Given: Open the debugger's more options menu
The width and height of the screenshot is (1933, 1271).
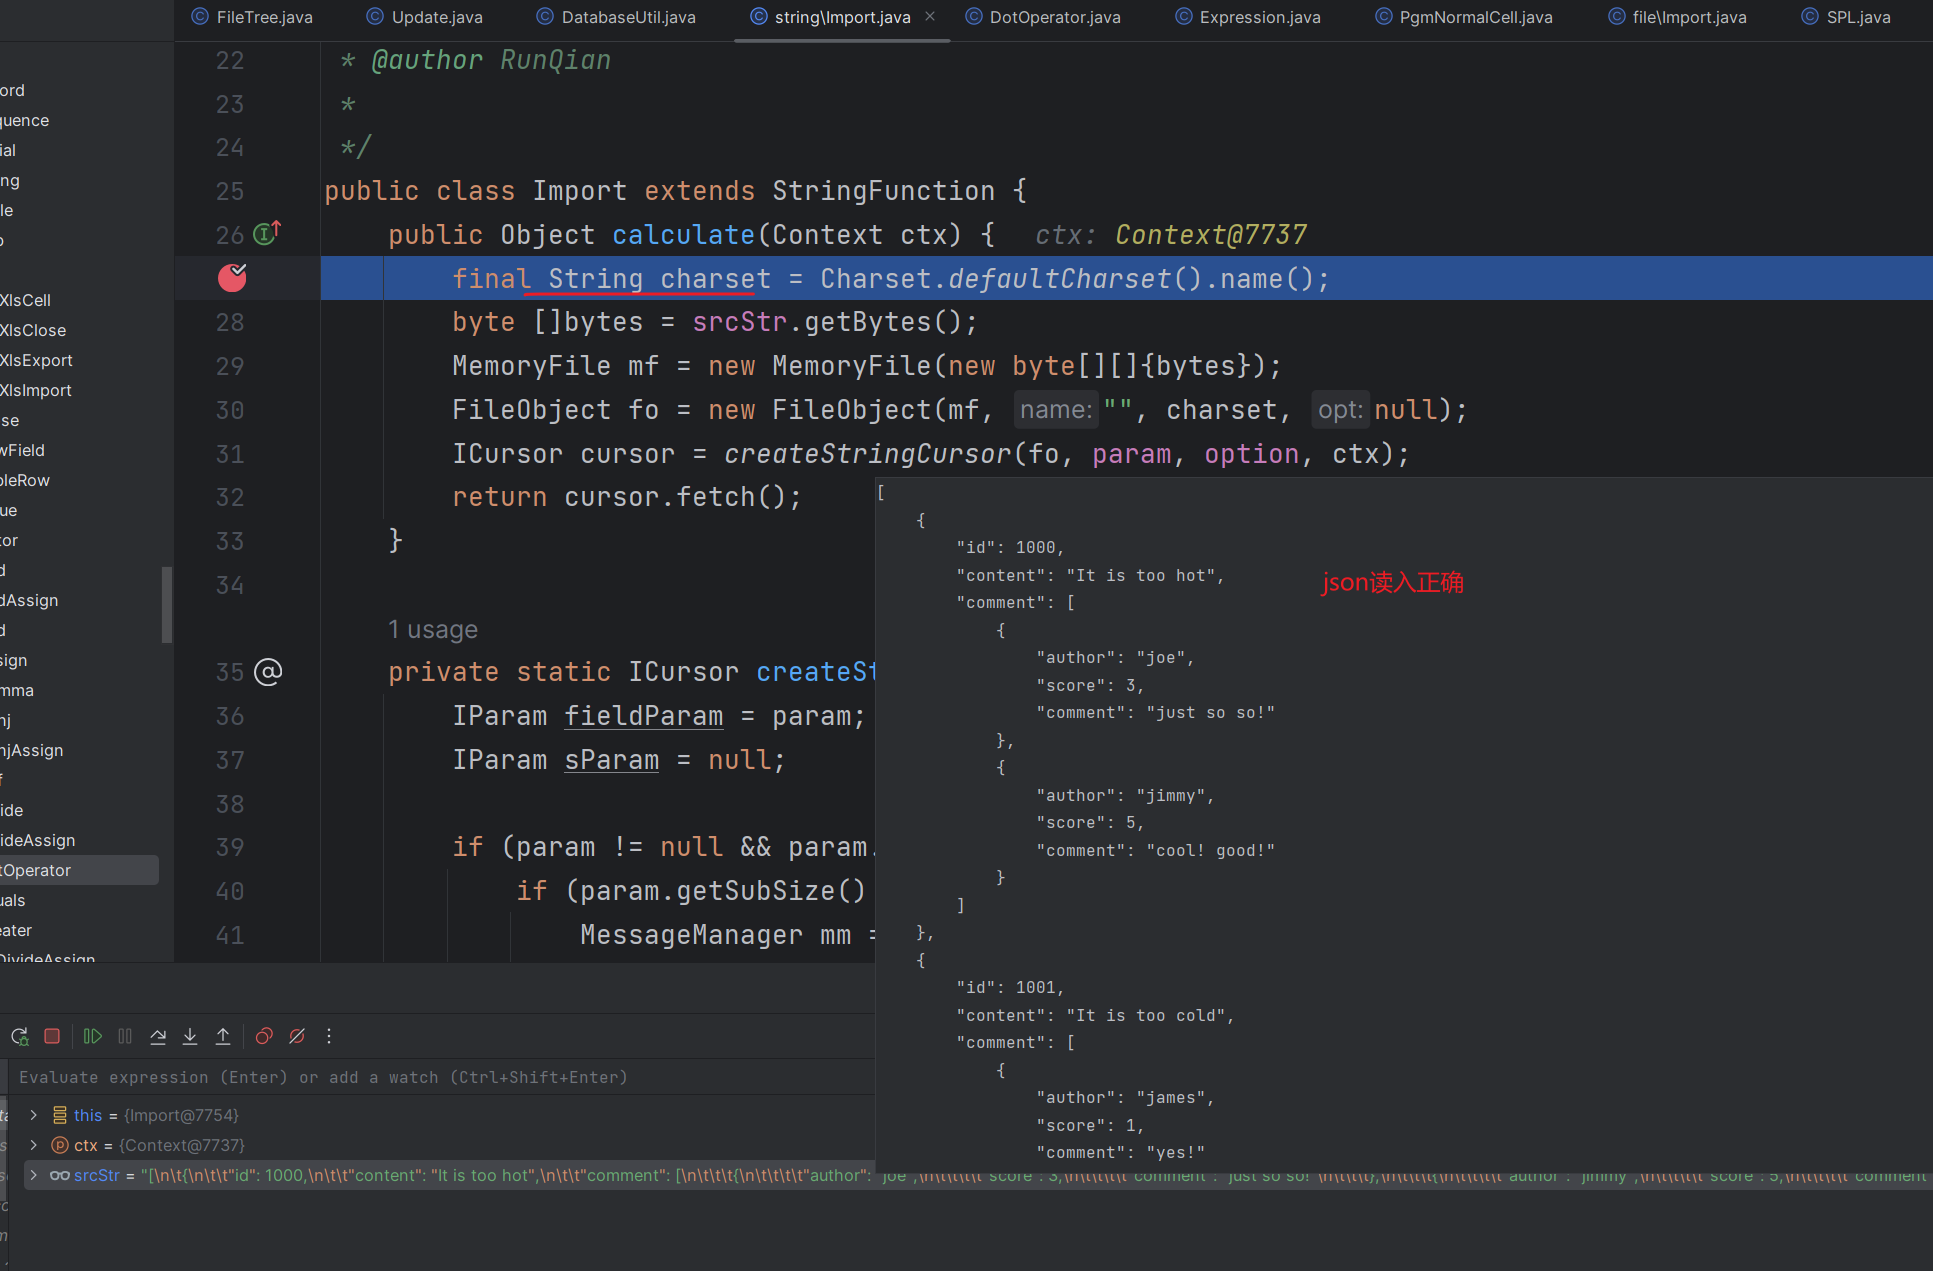Looking at the screenshot, I should 328,1036.
